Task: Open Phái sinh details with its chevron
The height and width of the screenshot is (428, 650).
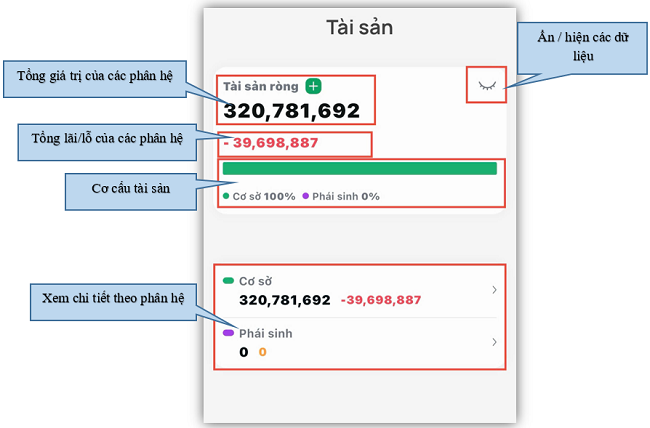Action: tap(494, 342)
